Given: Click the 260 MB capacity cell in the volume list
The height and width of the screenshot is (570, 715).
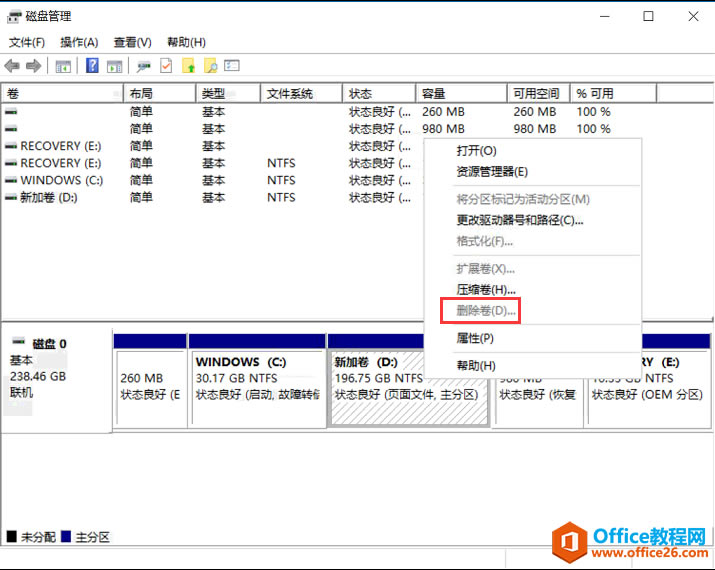Looking at the screenshot, I should coord(443,112).
